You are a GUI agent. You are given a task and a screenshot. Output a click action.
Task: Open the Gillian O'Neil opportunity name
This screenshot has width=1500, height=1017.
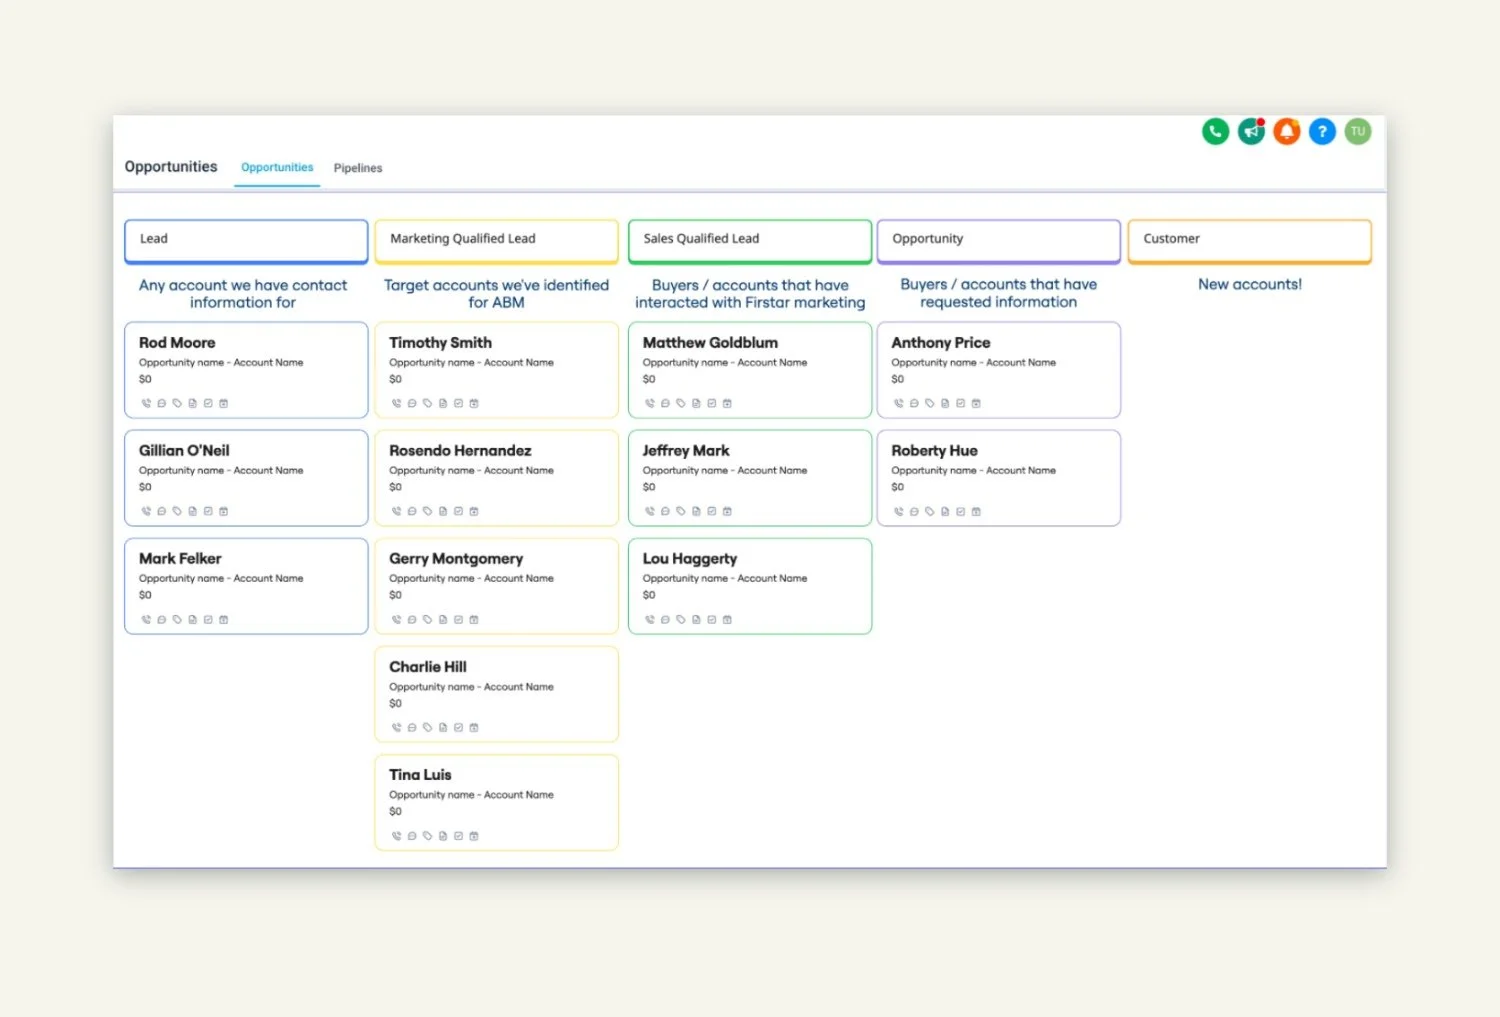pos(184,450)
